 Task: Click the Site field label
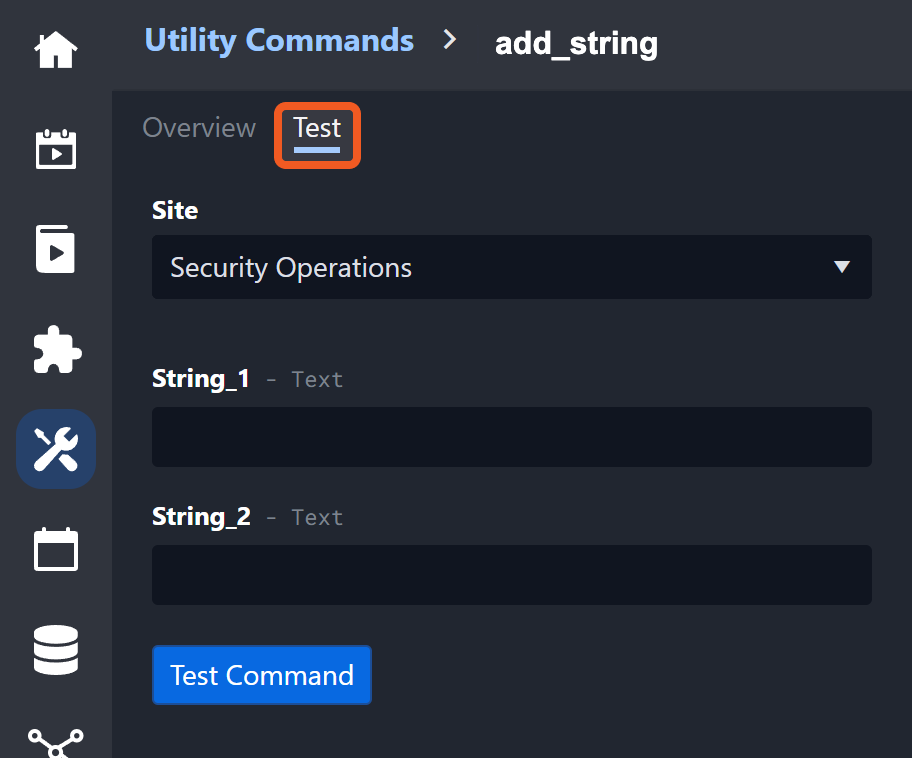tap(175, 210)
